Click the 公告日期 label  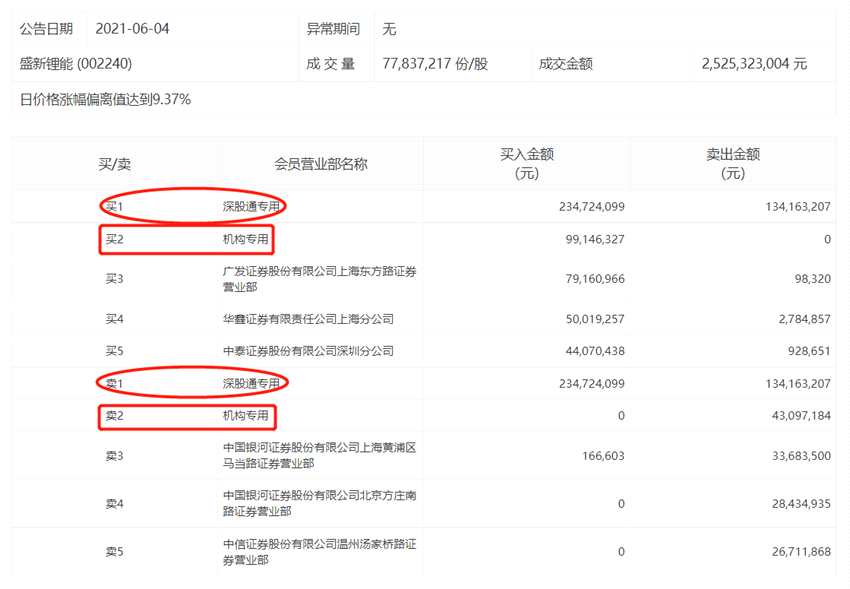pyautogui.click(x=46, y=29)
